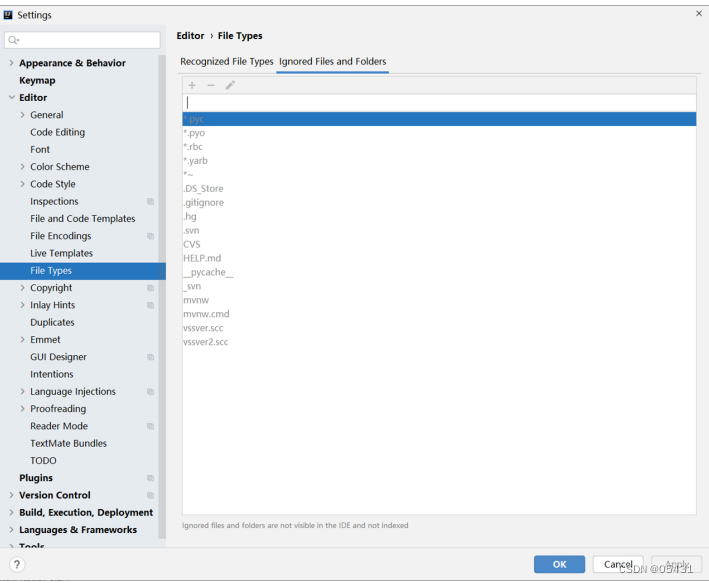Expand the Copyright subsection
This screenshot has width=709, height=583.
[23, 288]
